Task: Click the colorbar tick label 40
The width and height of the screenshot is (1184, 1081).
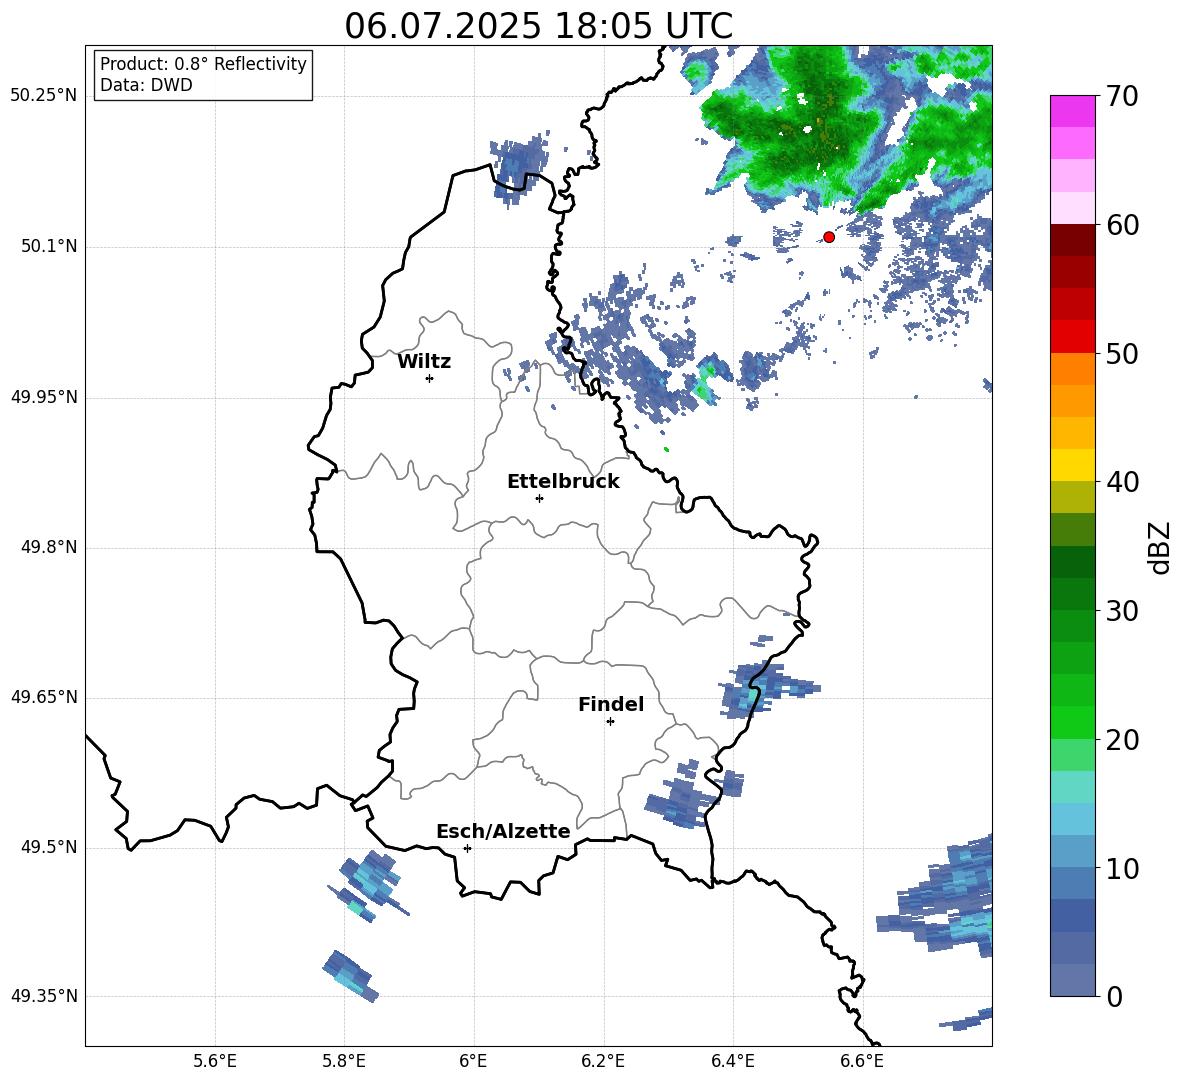Action: (x=1122, y=482)
